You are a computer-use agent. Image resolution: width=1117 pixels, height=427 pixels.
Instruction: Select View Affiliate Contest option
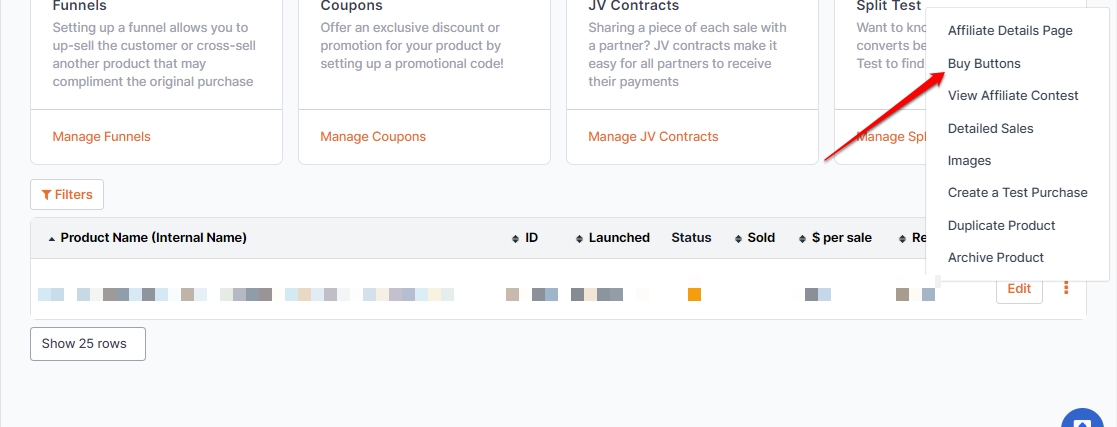click(x=1013, y=96)
